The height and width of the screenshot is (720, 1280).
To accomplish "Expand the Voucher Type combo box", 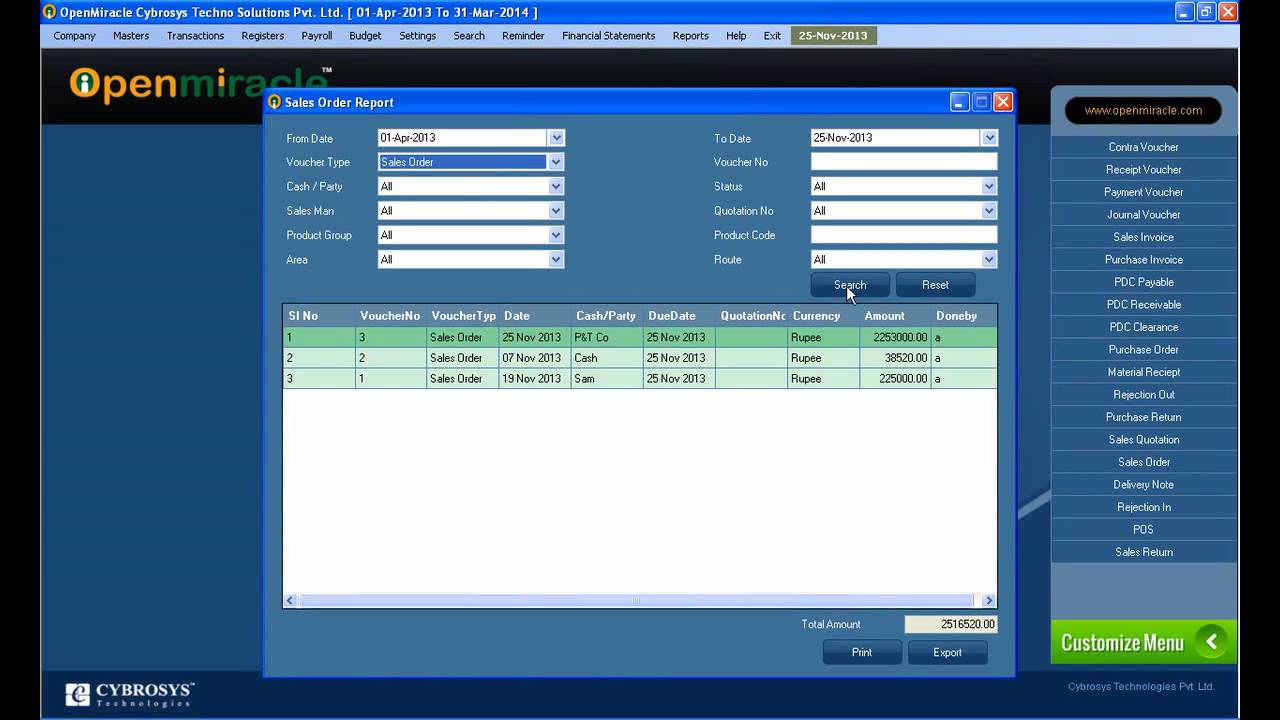I will click(x=557, y=162).
